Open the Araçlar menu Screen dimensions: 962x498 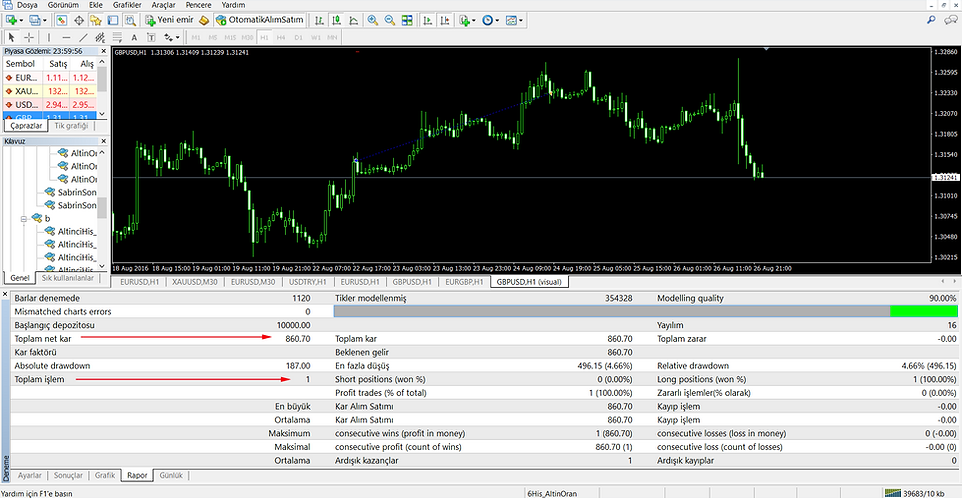(163, 5)
